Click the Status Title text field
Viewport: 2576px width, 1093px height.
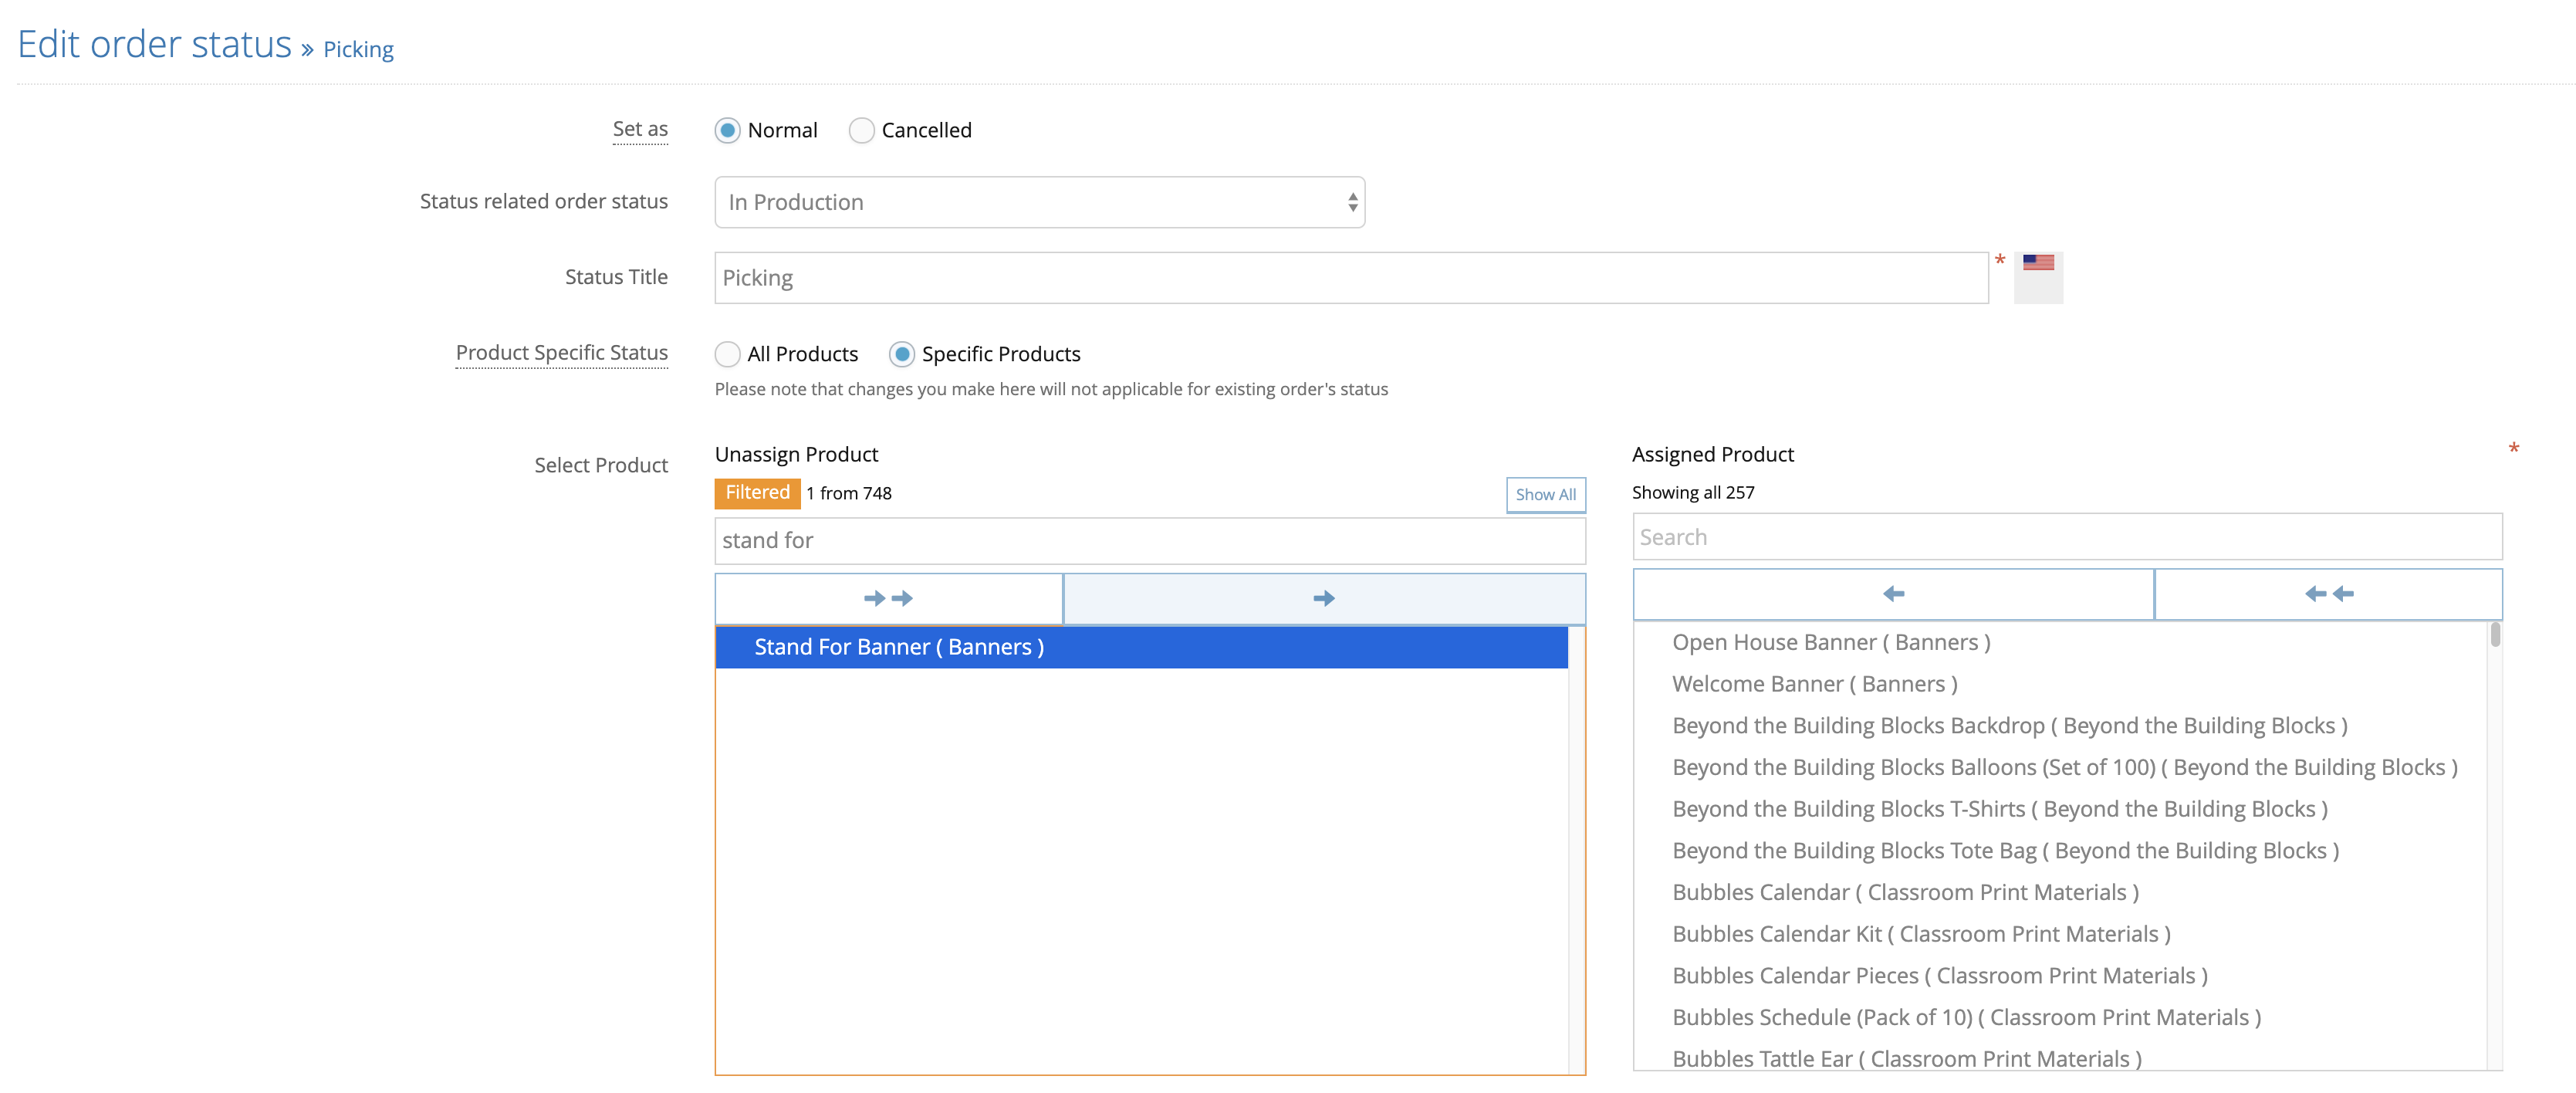(1350, 278)
